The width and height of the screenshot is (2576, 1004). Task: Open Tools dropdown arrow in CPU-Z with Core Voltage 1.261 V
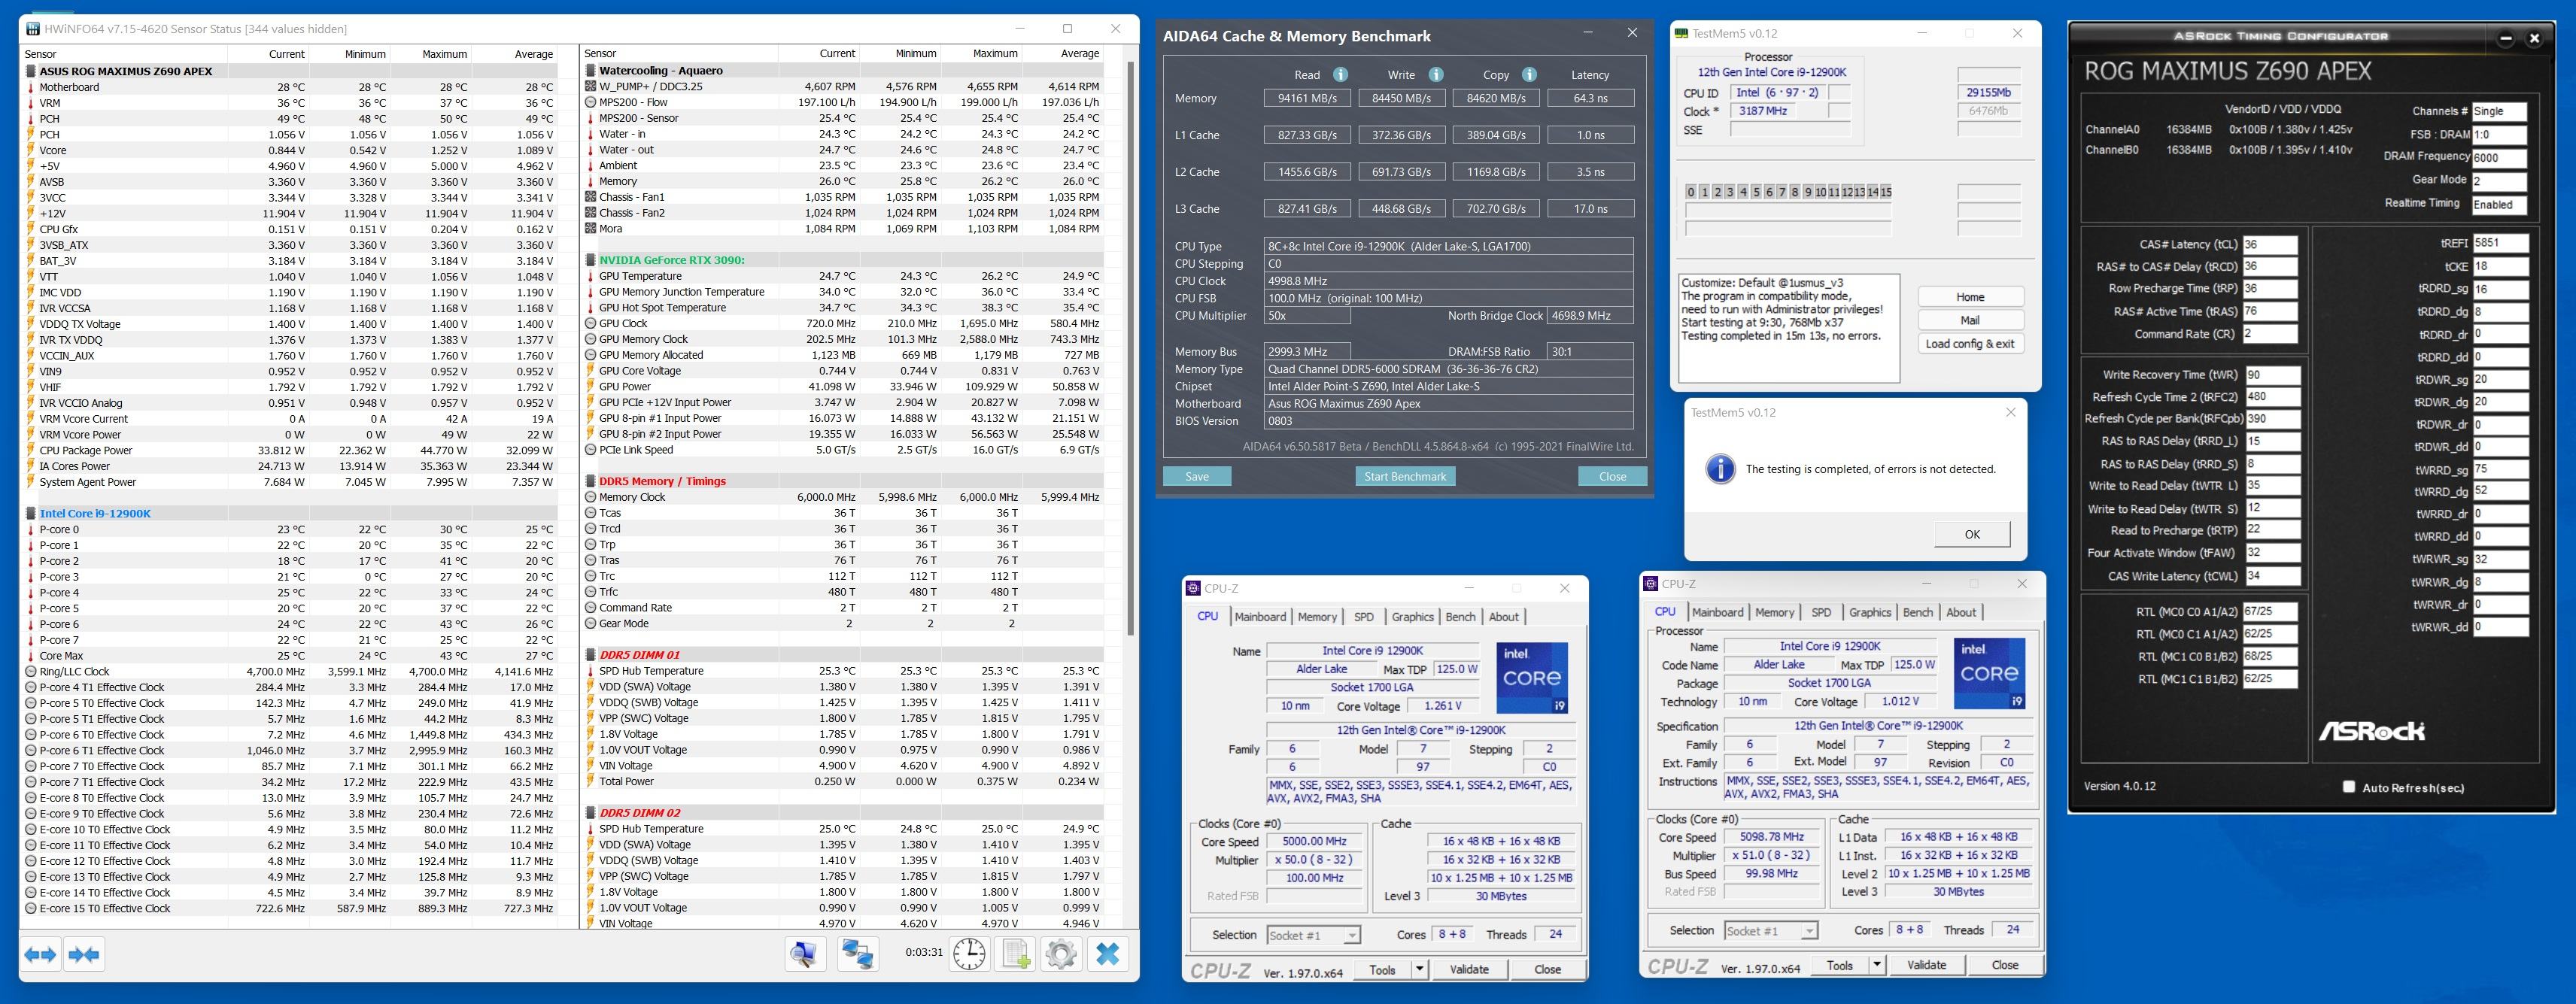click(x=1419, y=969)
